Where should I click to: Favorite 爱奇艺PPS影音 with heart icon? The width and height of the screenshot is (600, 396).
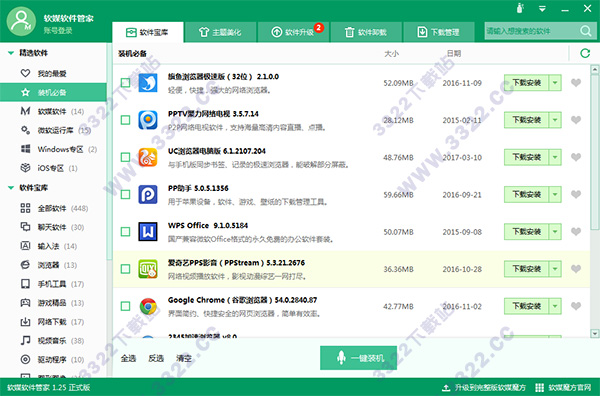[x=576, y=269]
